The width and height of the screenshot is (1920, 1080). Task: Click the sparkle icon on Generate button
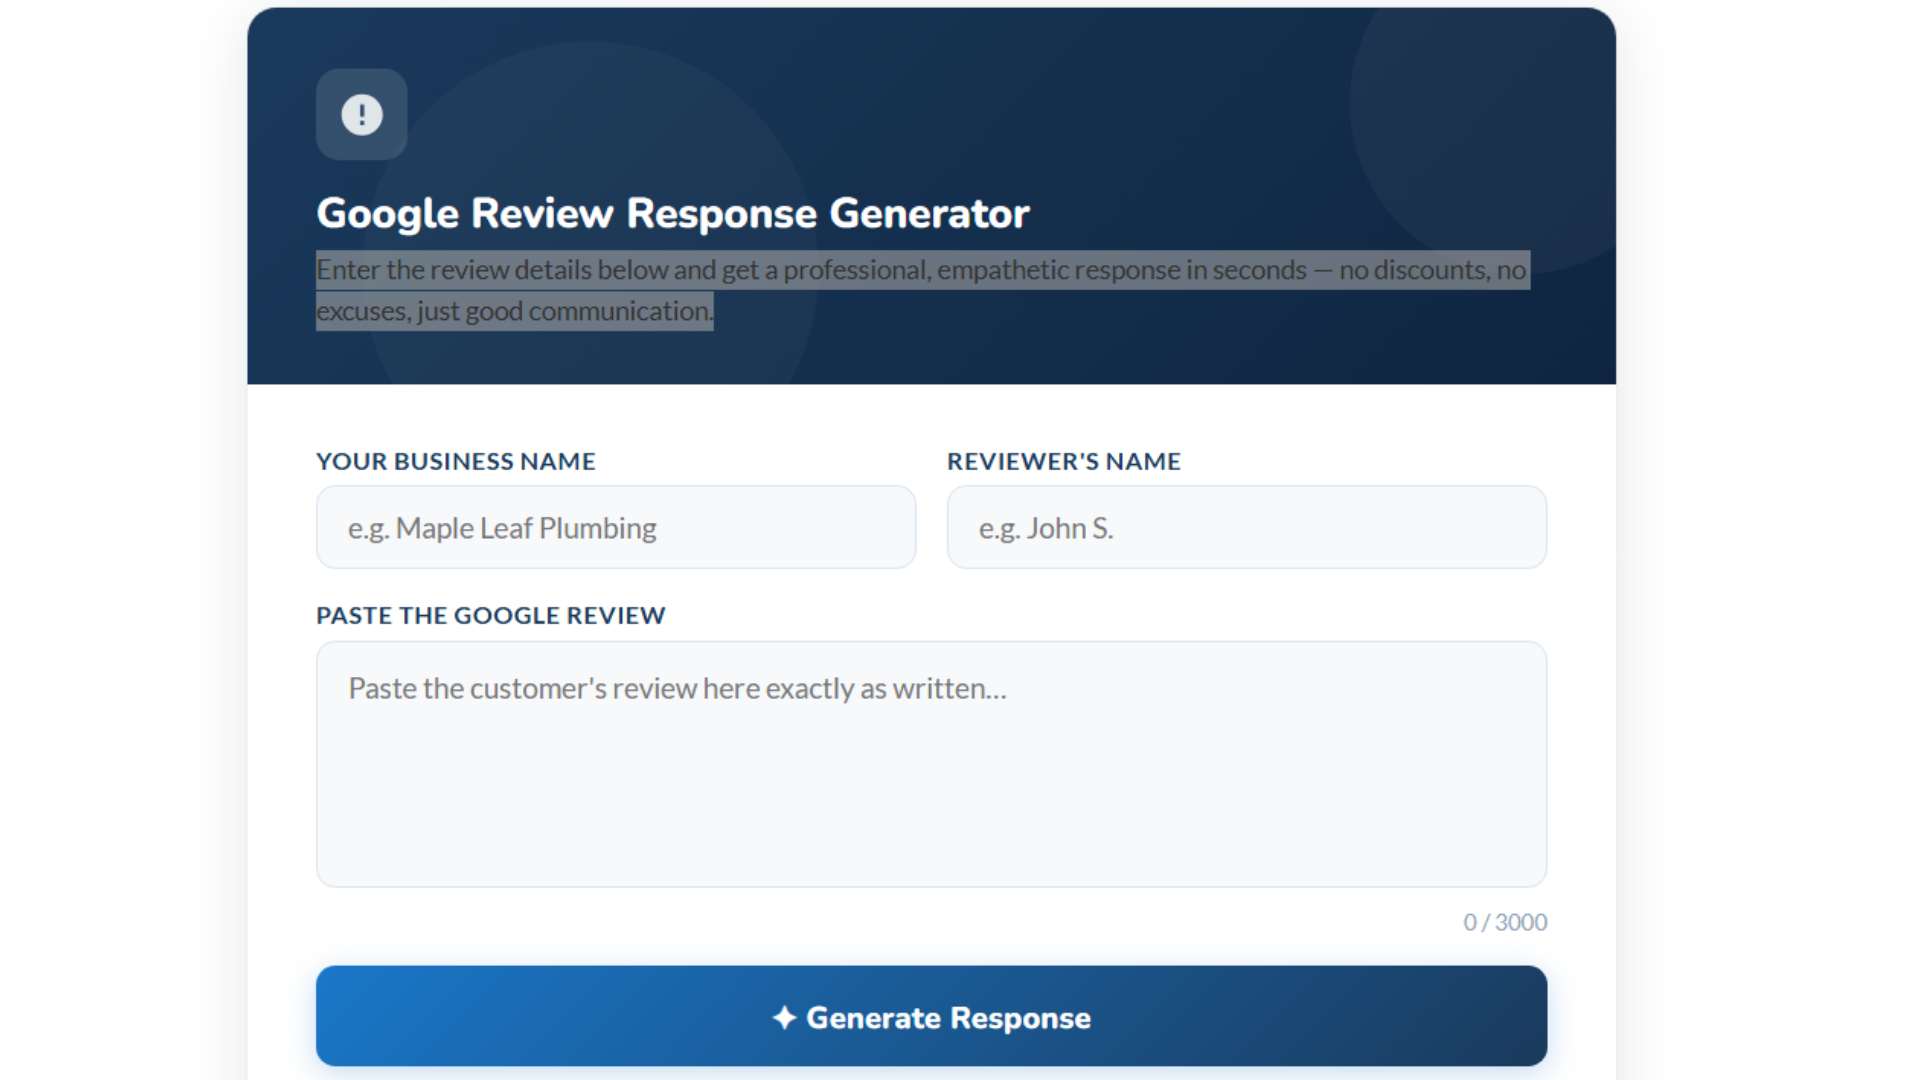tap(784, 1017)
